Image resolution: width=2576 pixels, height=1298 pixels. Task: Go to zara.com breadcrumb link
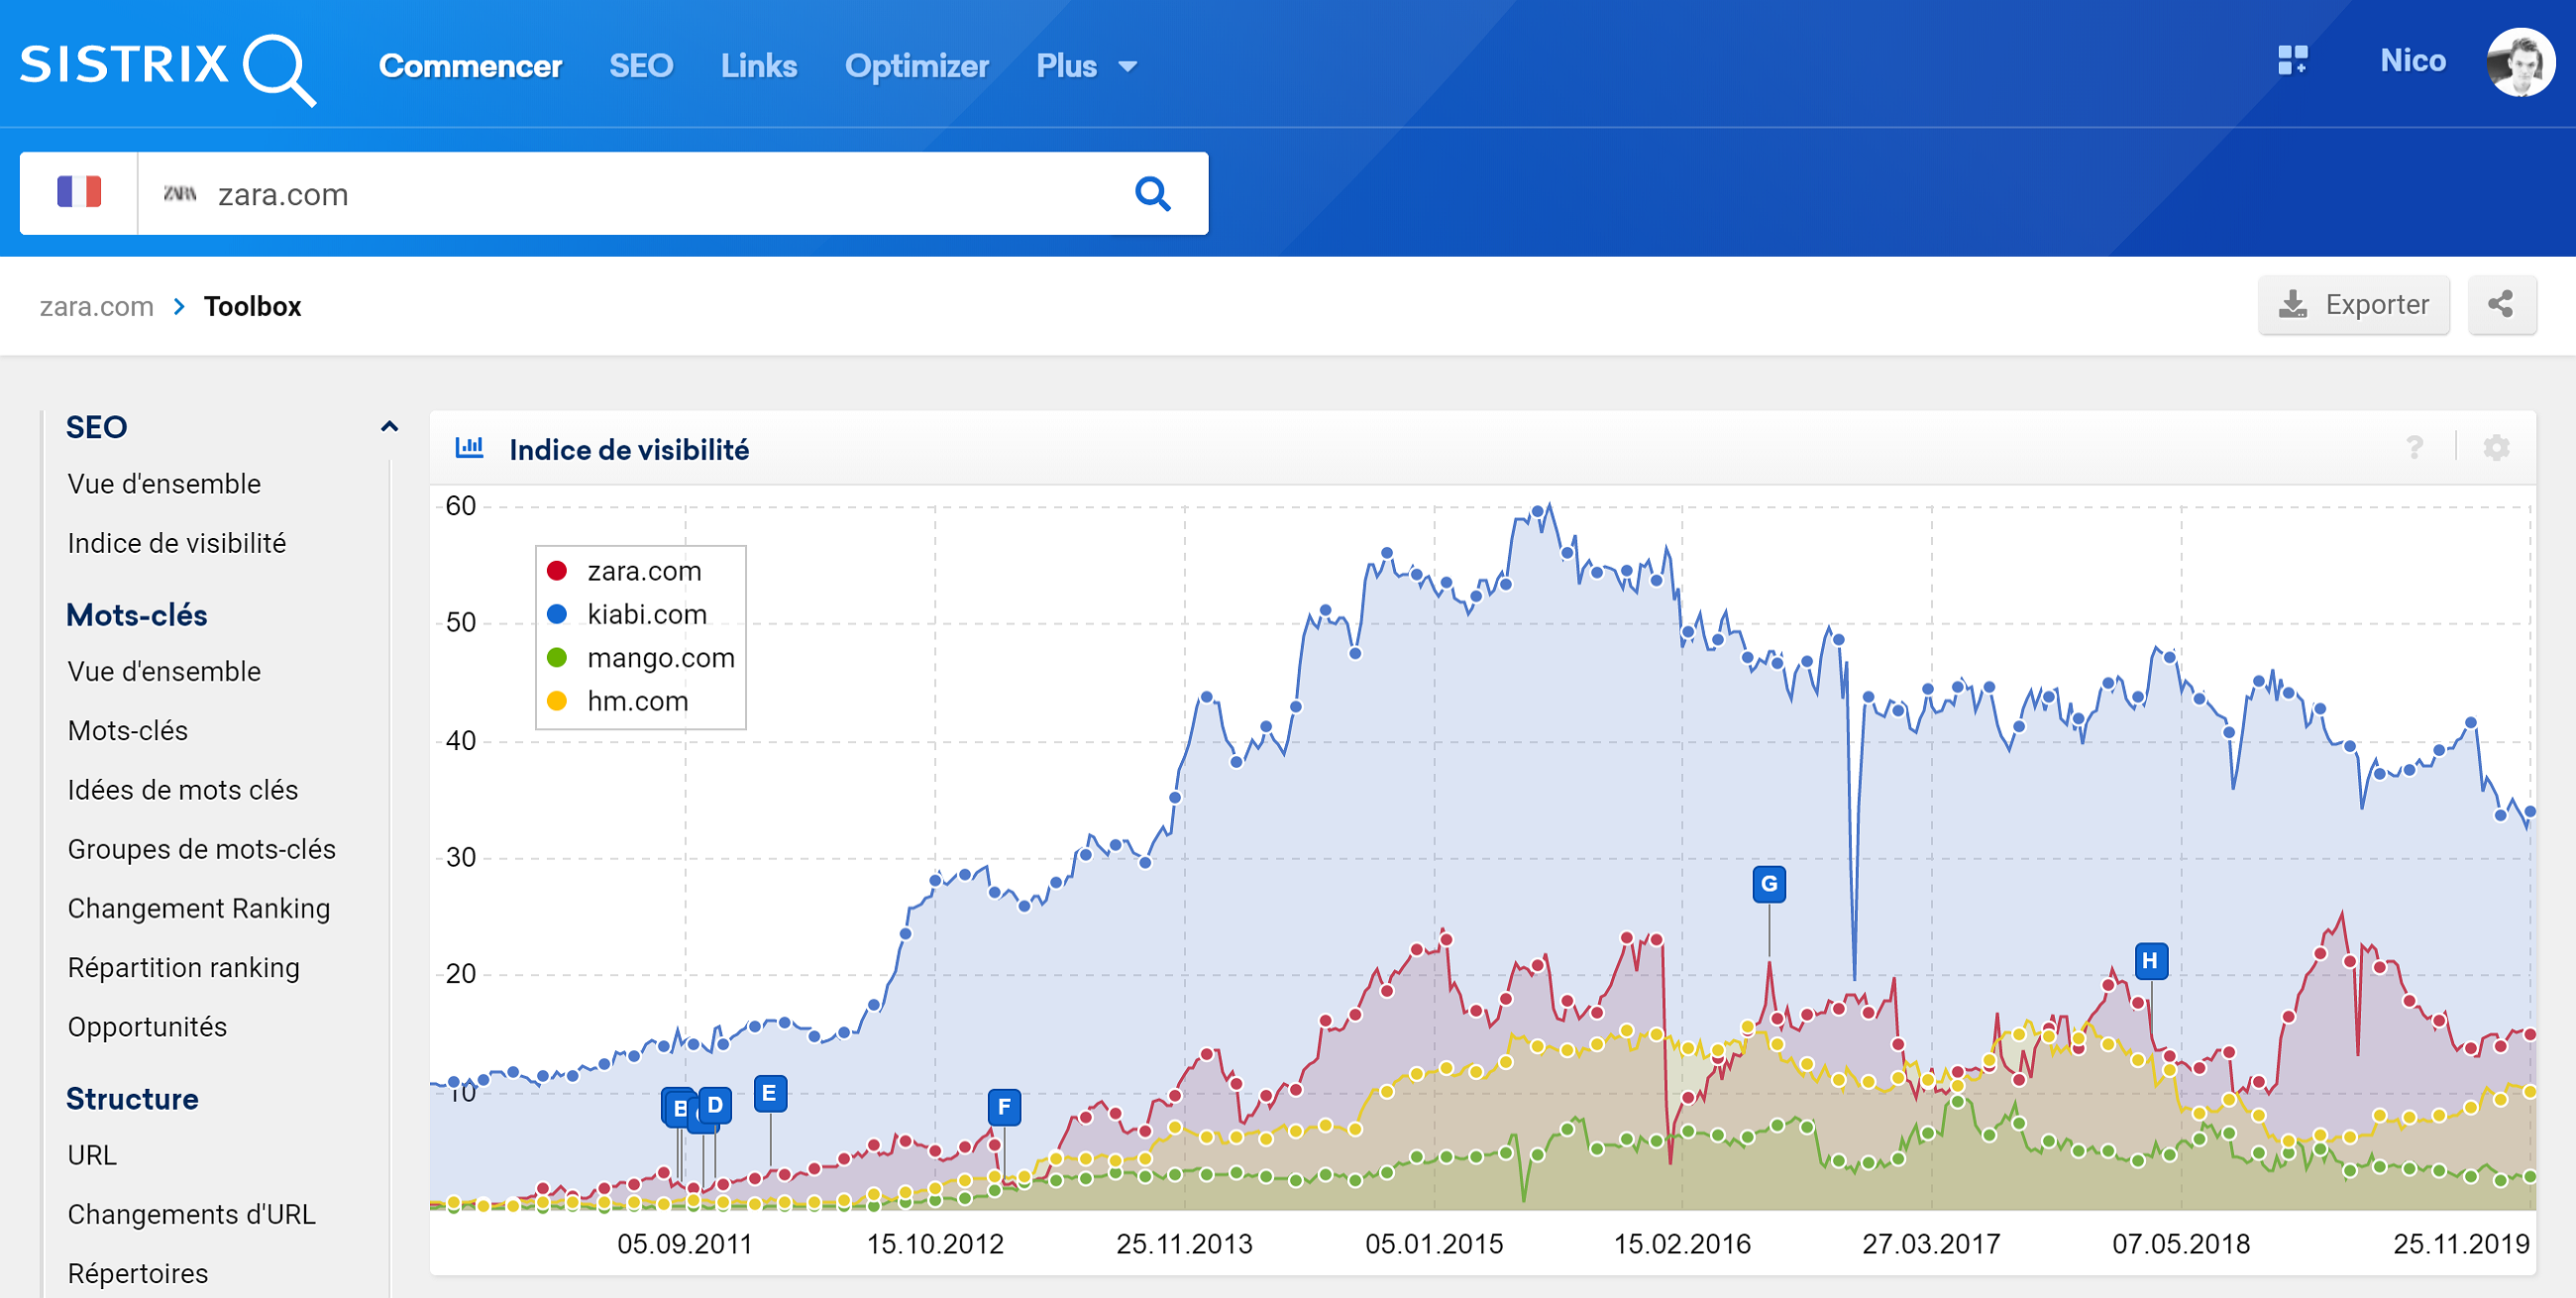(96, 306)
